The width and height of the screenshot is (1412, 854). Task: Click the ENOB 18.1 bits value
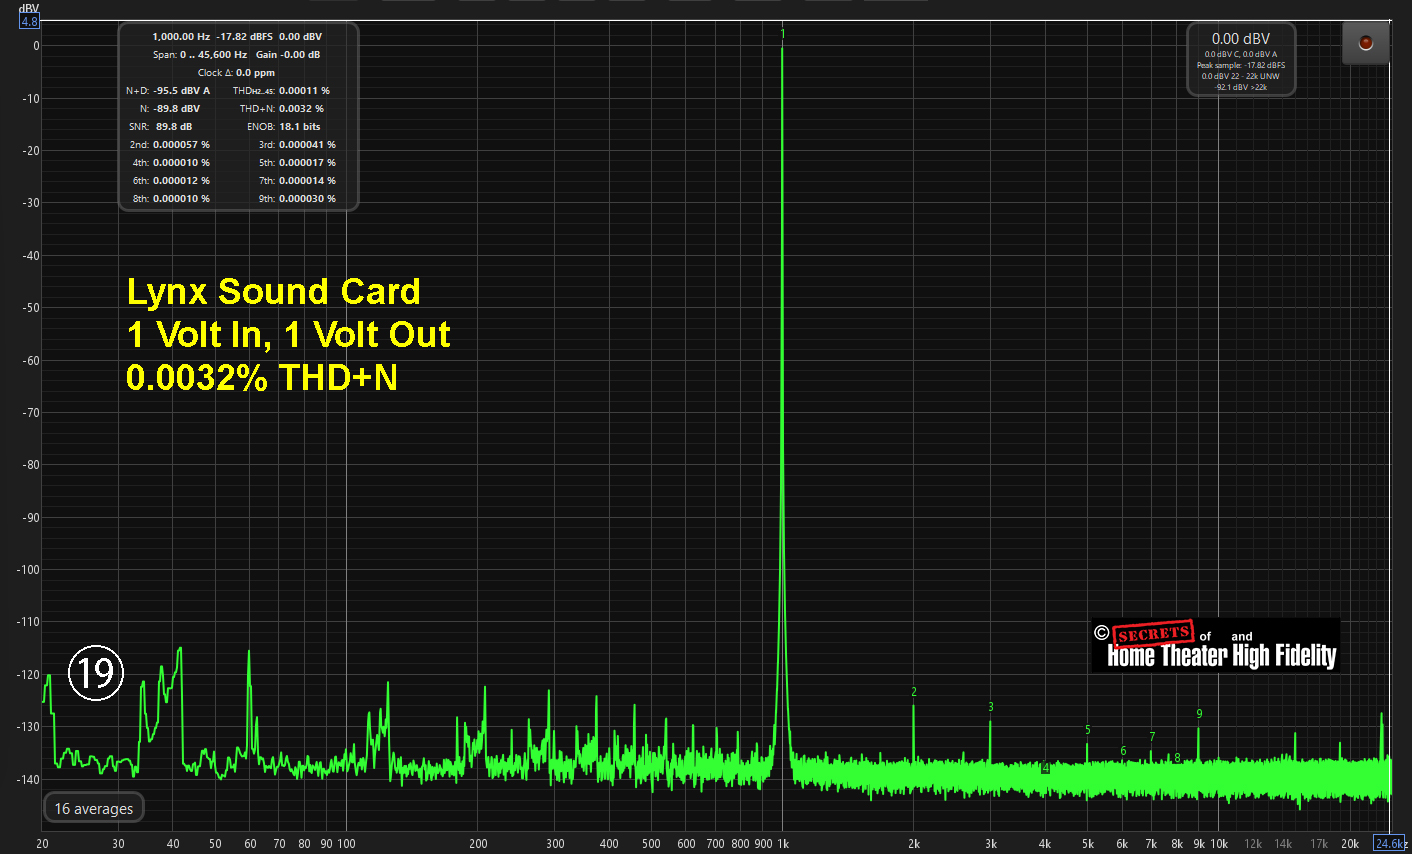(x=300, y=126)
